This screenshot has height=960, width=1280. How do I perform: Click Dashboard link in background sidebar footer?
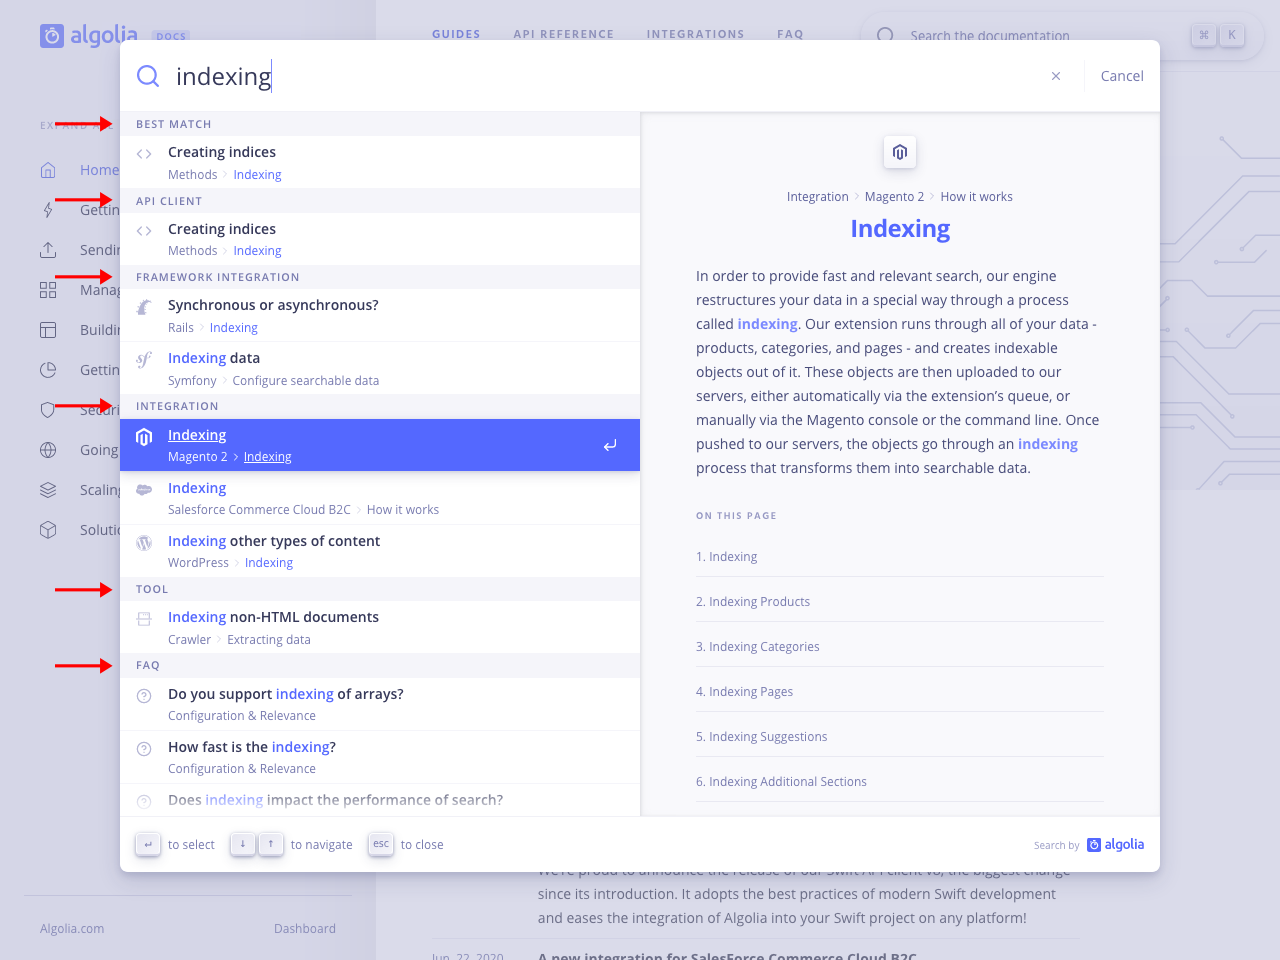point(305,929)
